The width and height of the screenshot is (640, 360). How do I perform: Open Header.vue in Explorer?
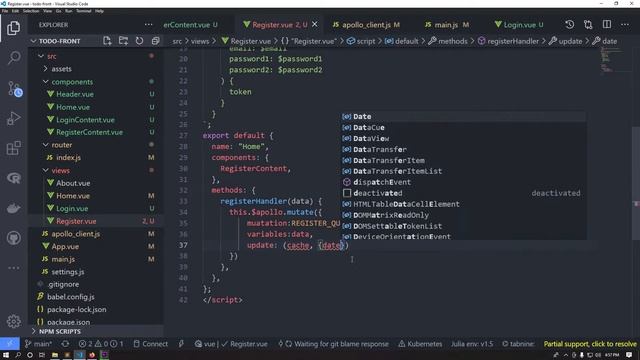point(75,94)
